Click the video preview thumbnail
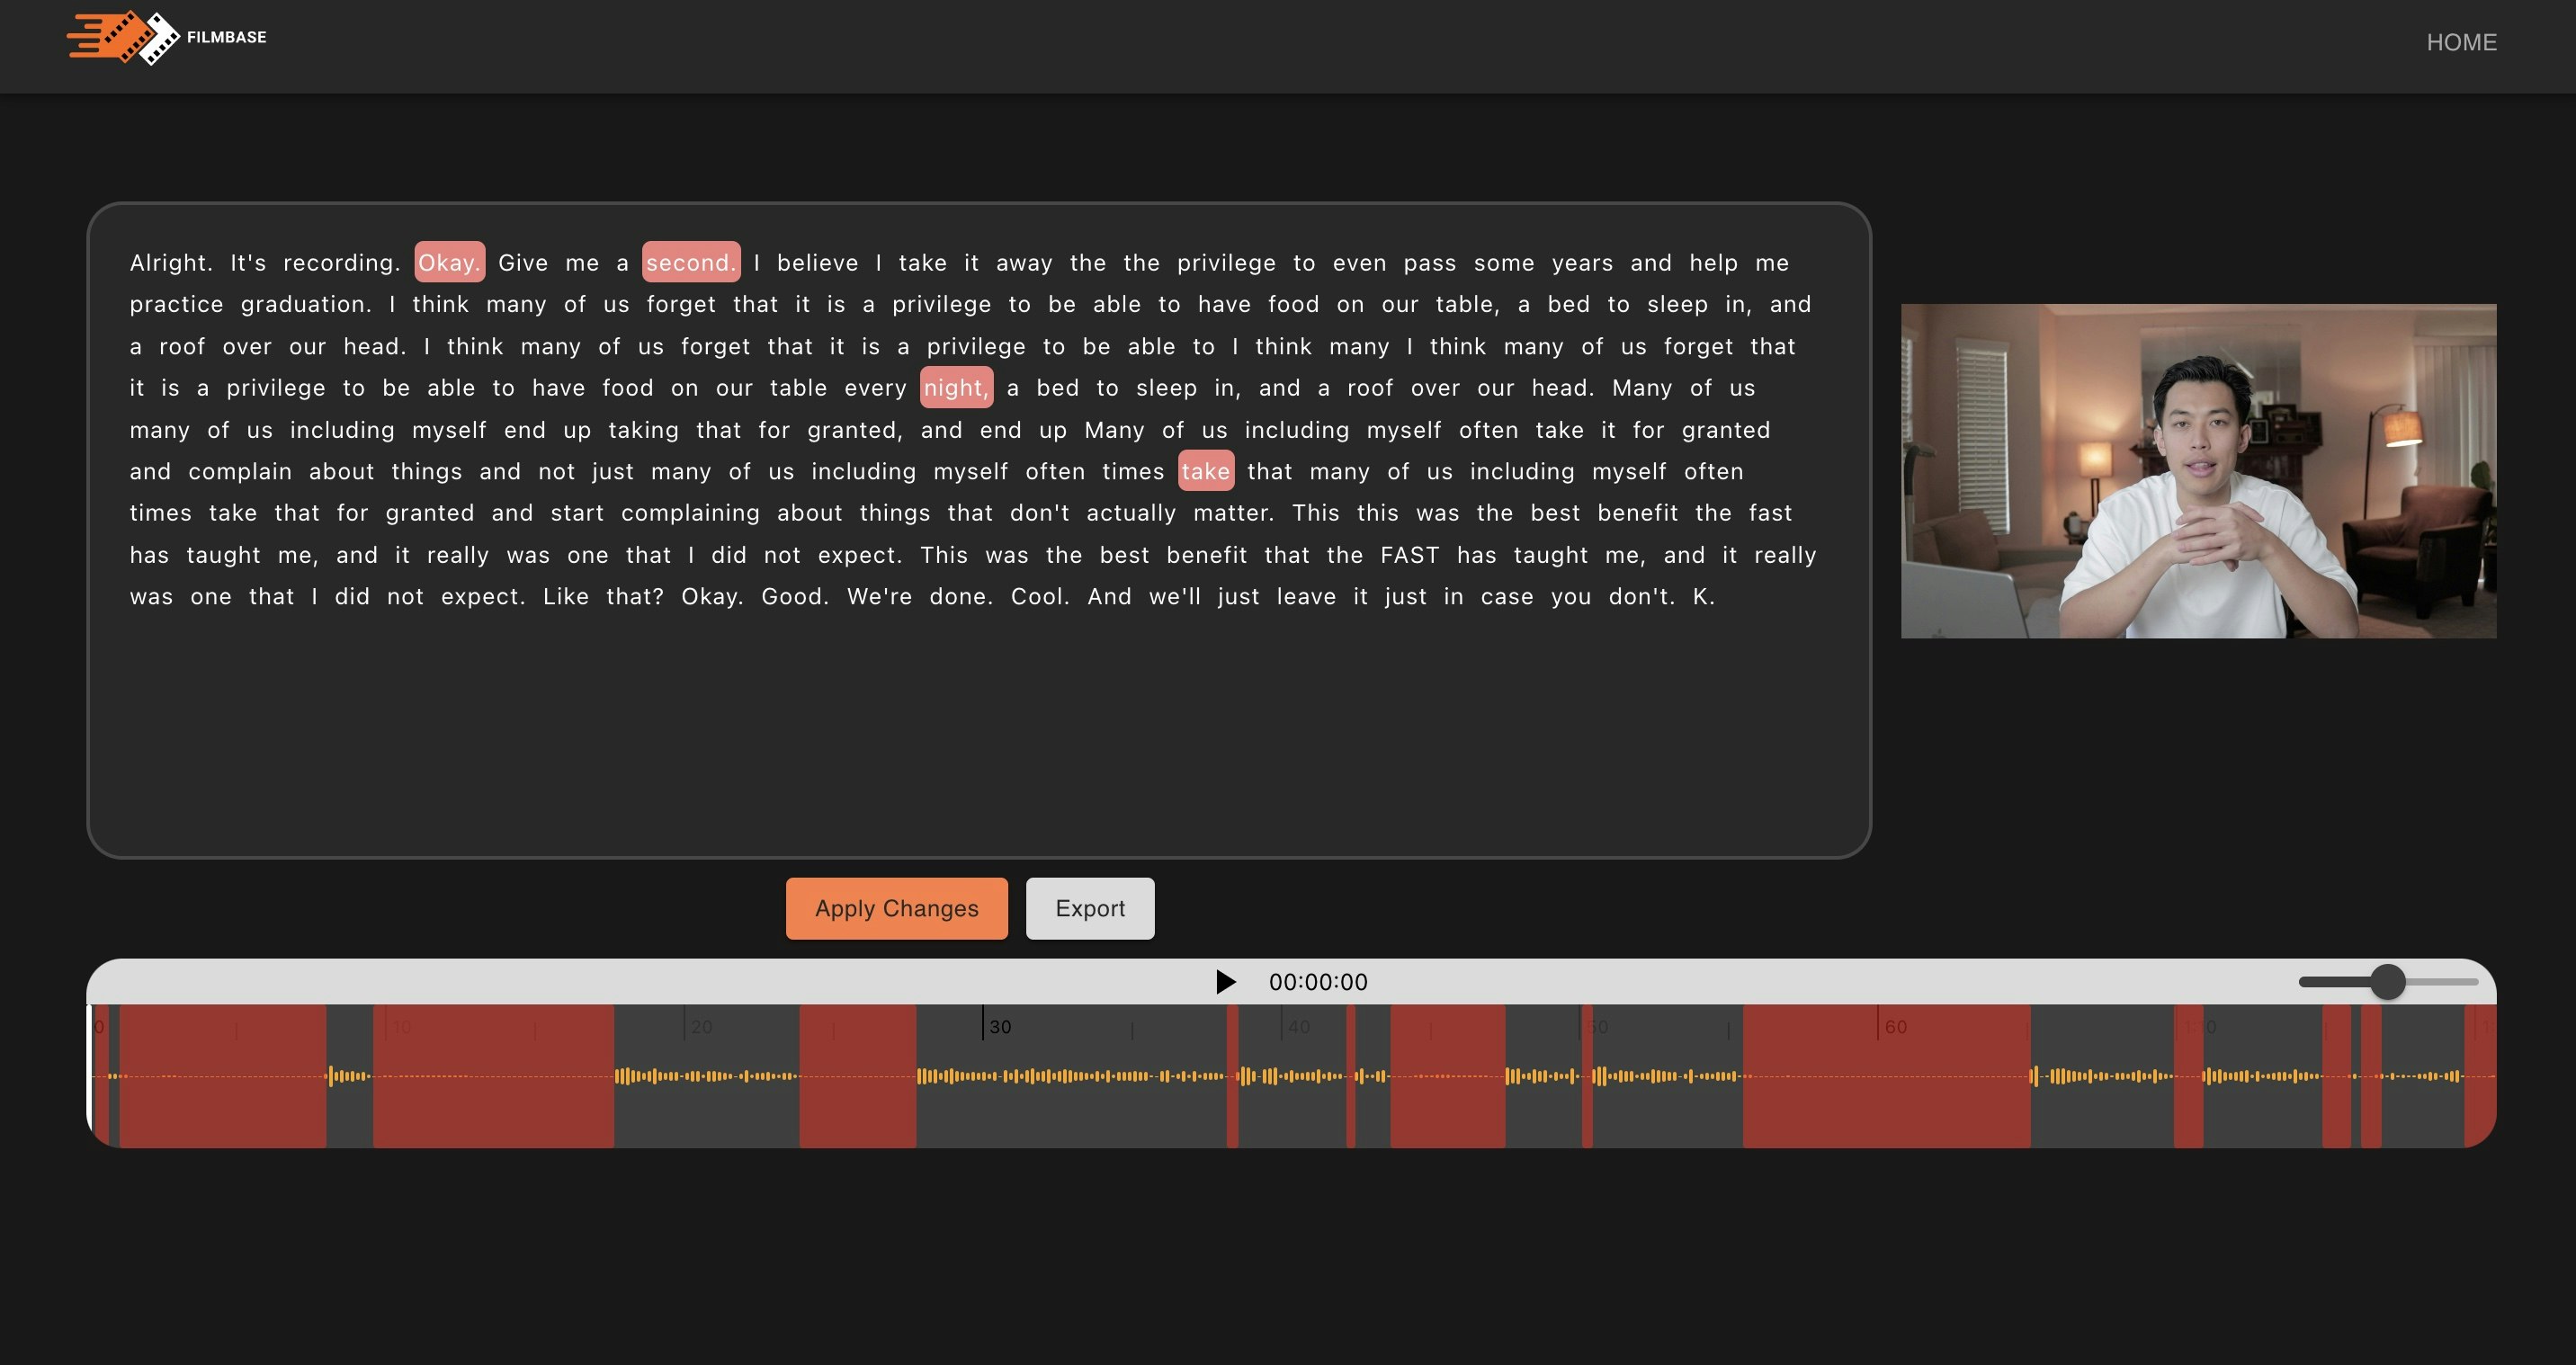The image size is (2576, 1365). pyautogui.click(x=2197, y=471)
